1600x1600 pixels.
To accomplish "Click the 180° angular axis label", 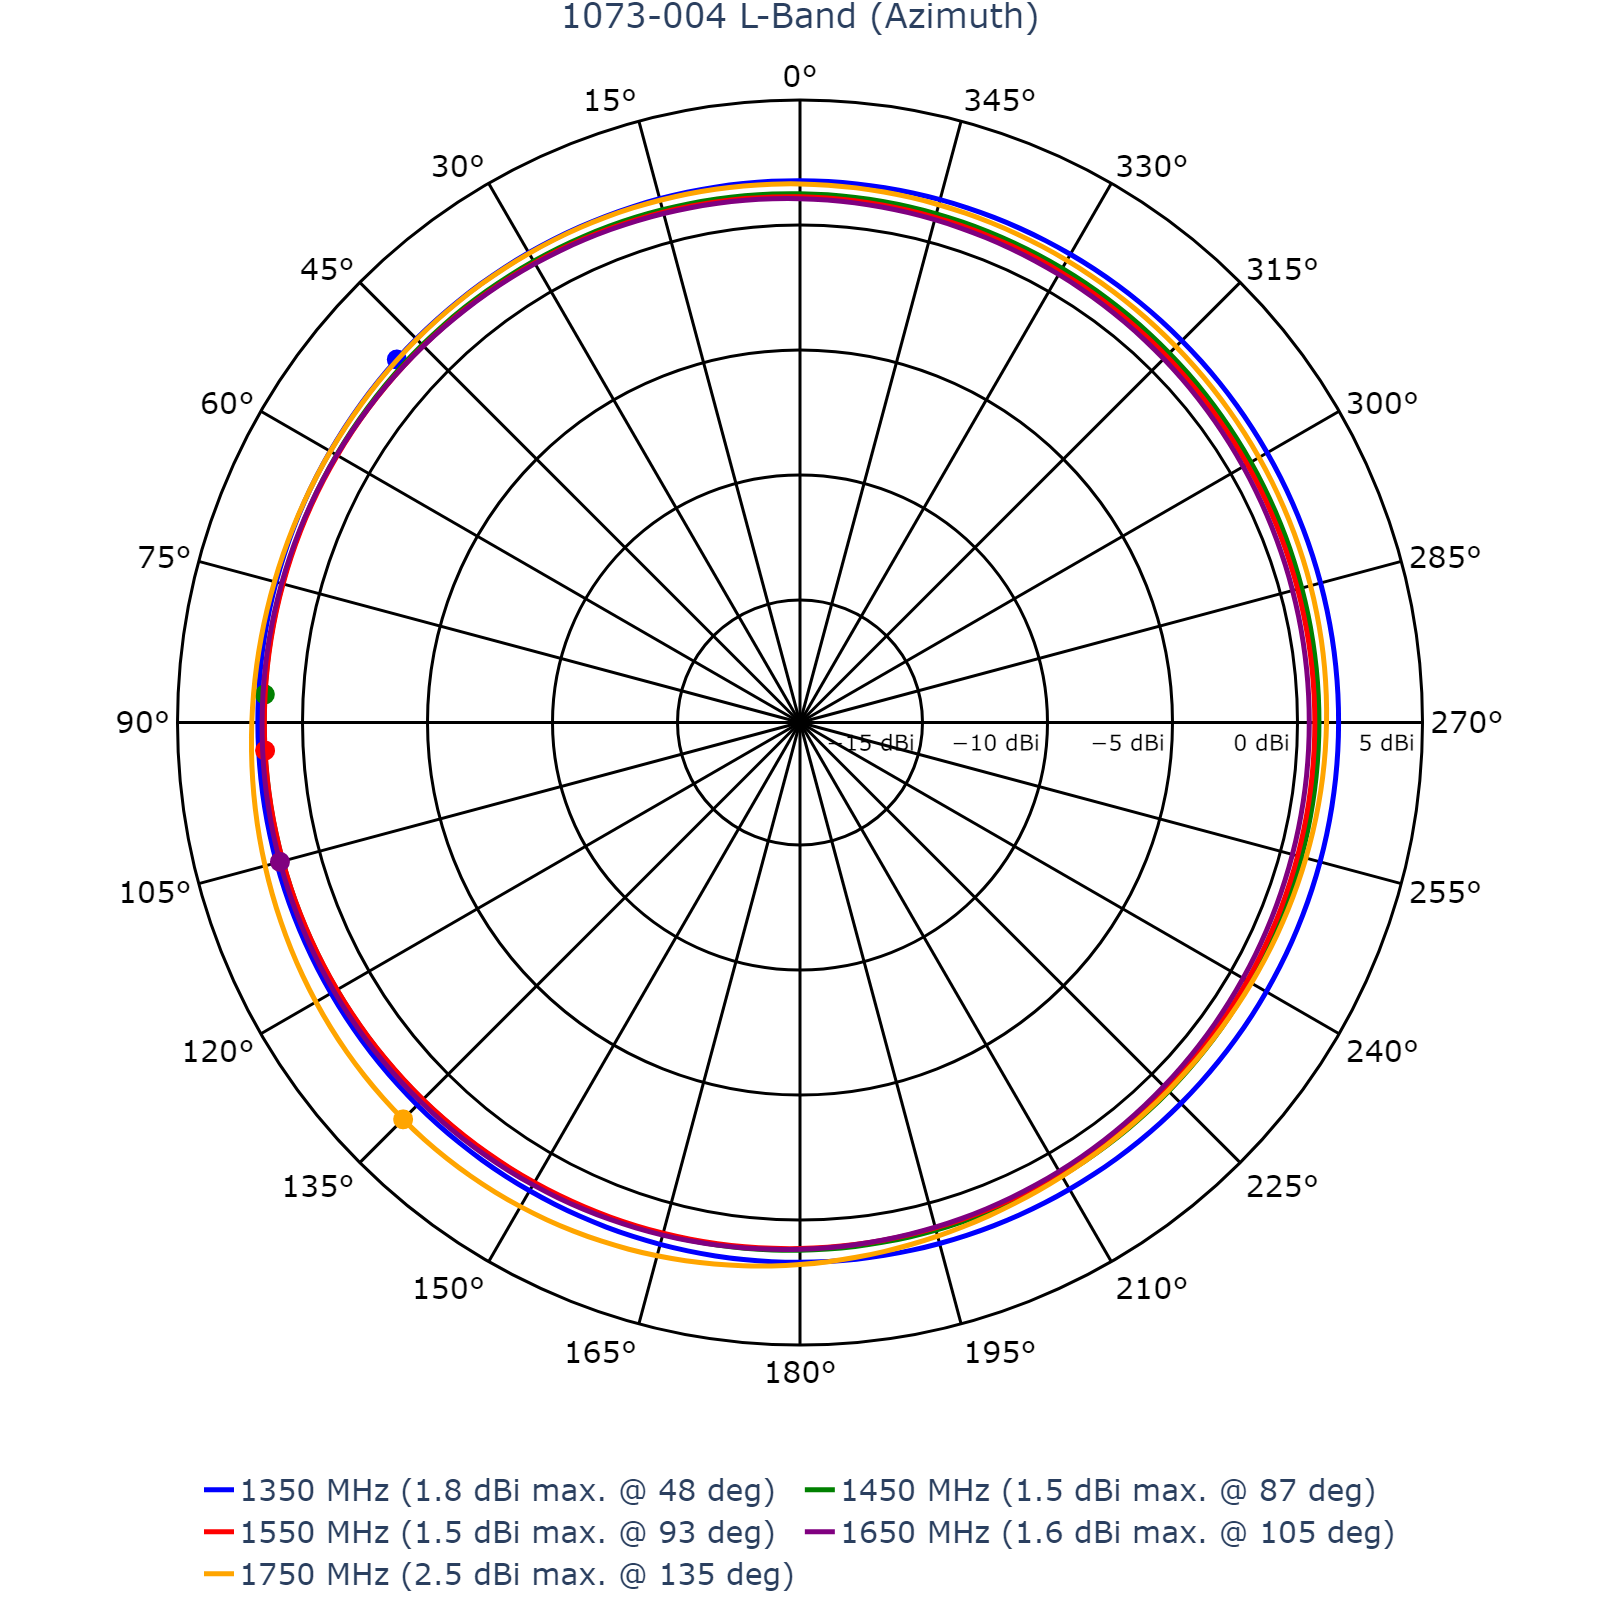I will click(x=800, y=1373).
